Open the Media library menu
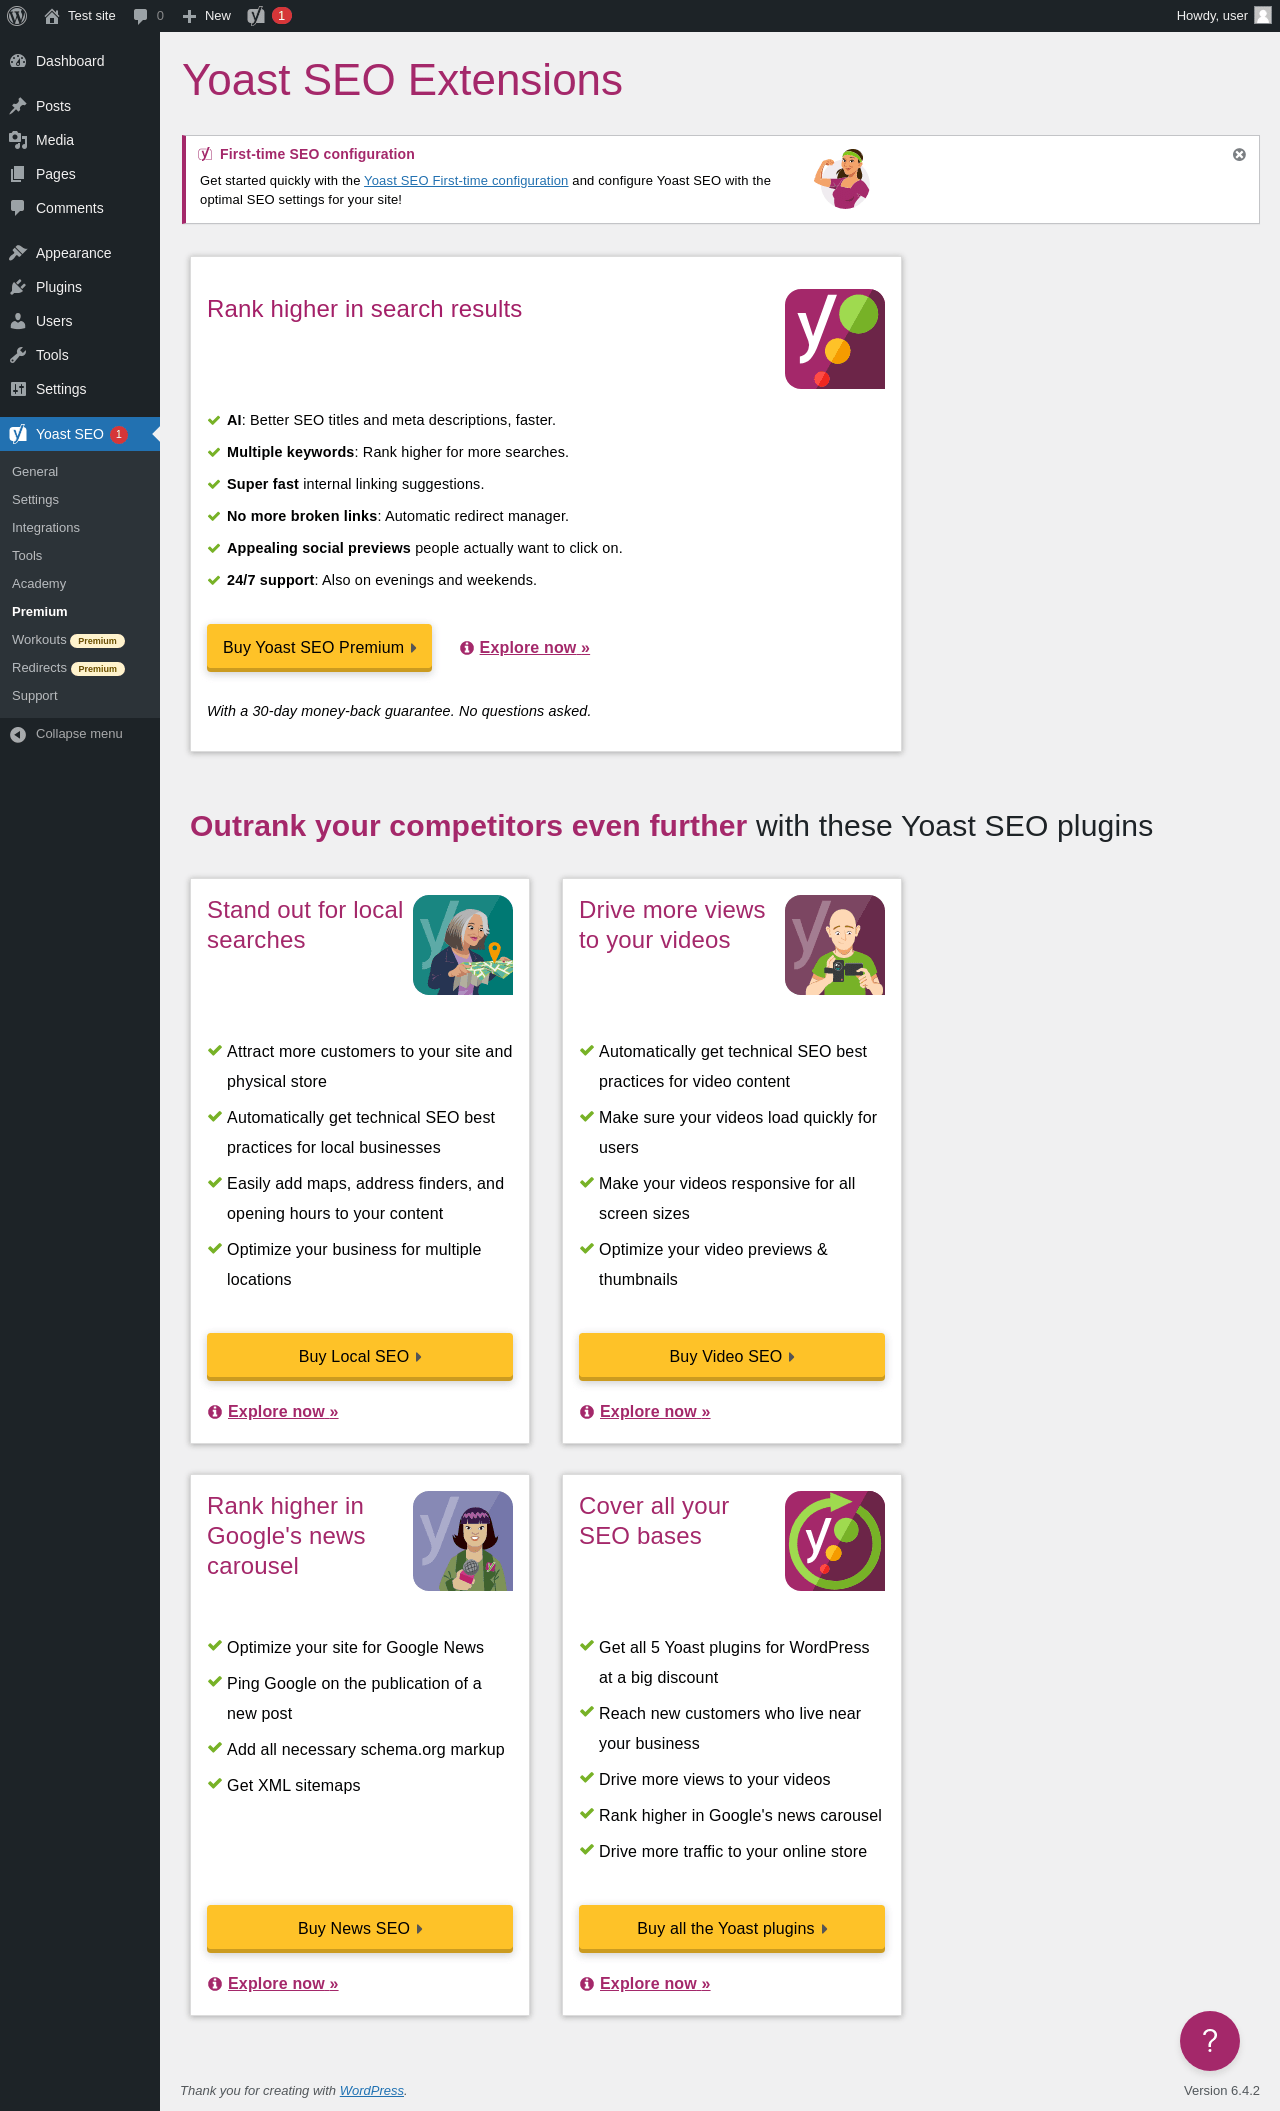The height and width of the screenshot is (2111, 1280). (80, 140)
